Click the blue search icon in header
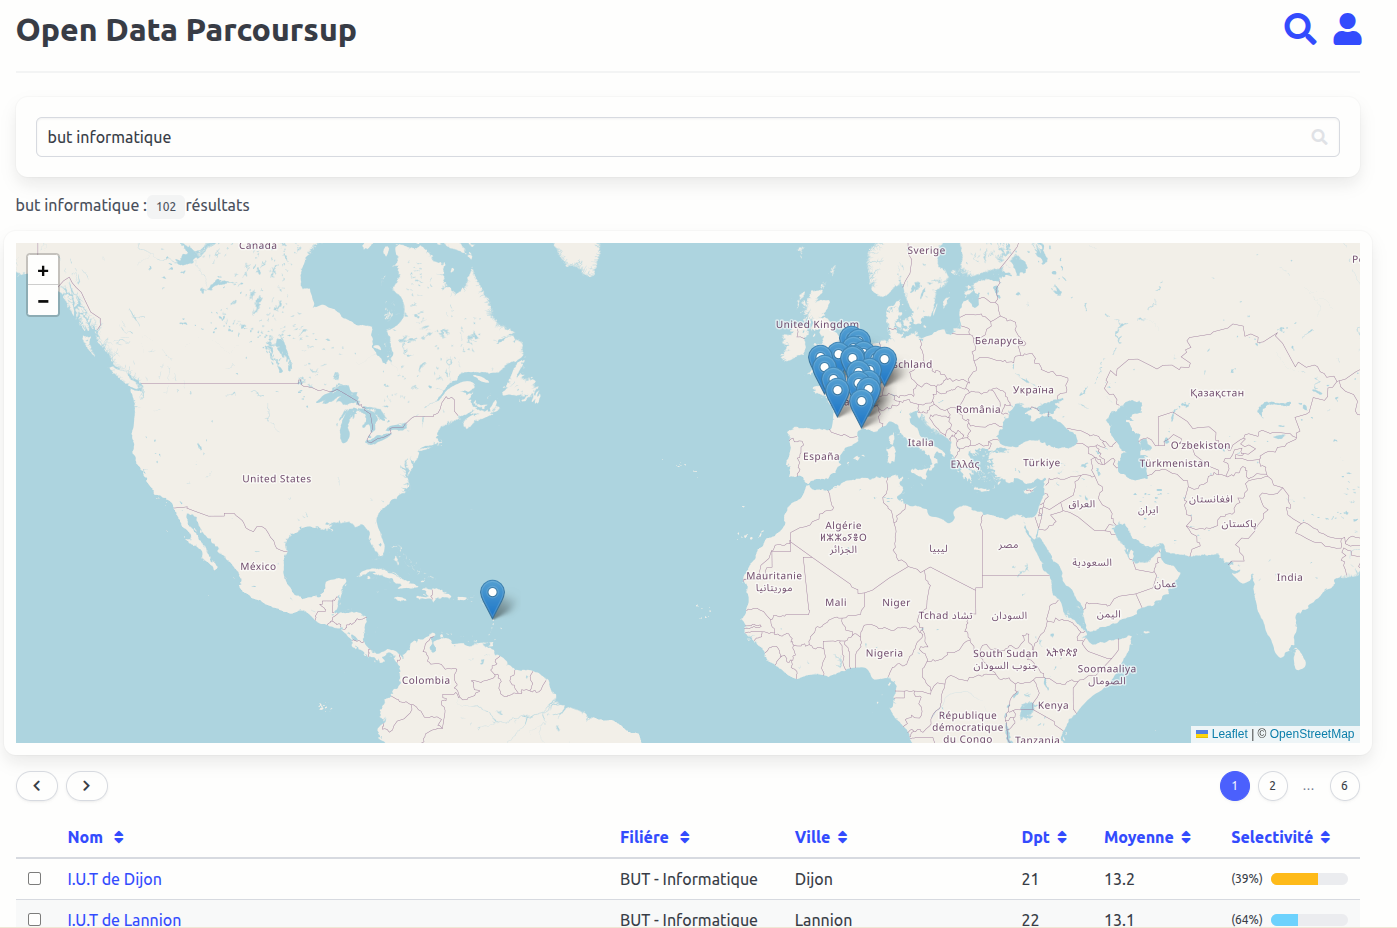The height and width of the screenshot is (928, 1397). [1299, 29]
